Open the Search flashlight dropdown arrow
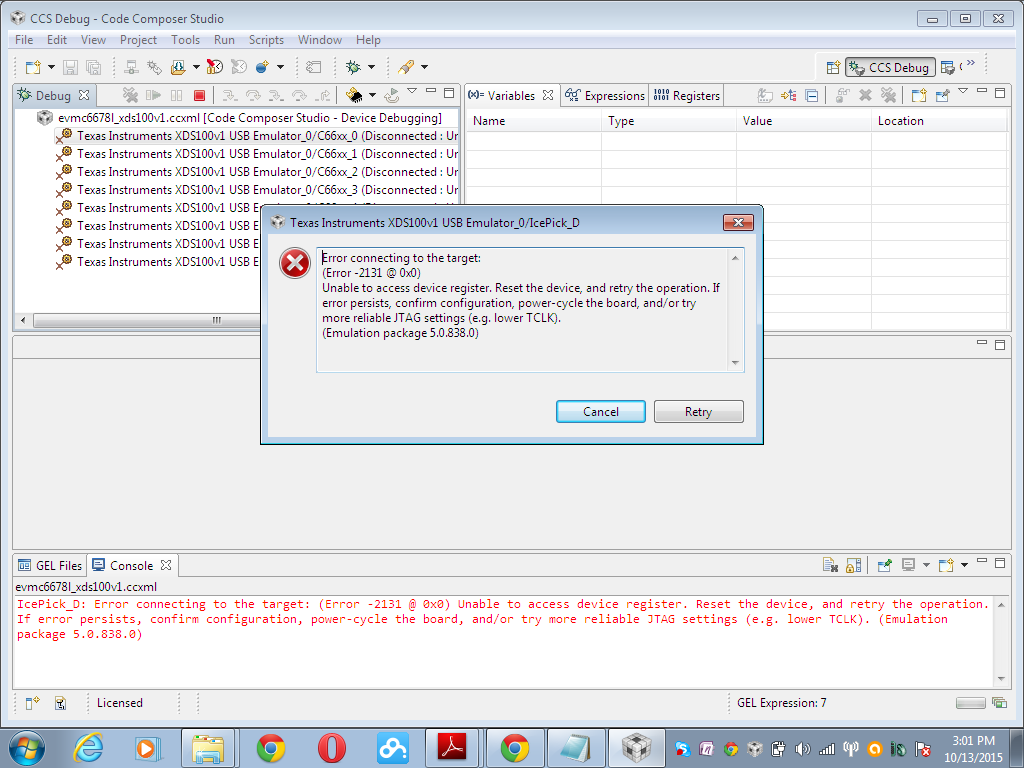This screenshot has width=1024, height=768. click(424, 67)
